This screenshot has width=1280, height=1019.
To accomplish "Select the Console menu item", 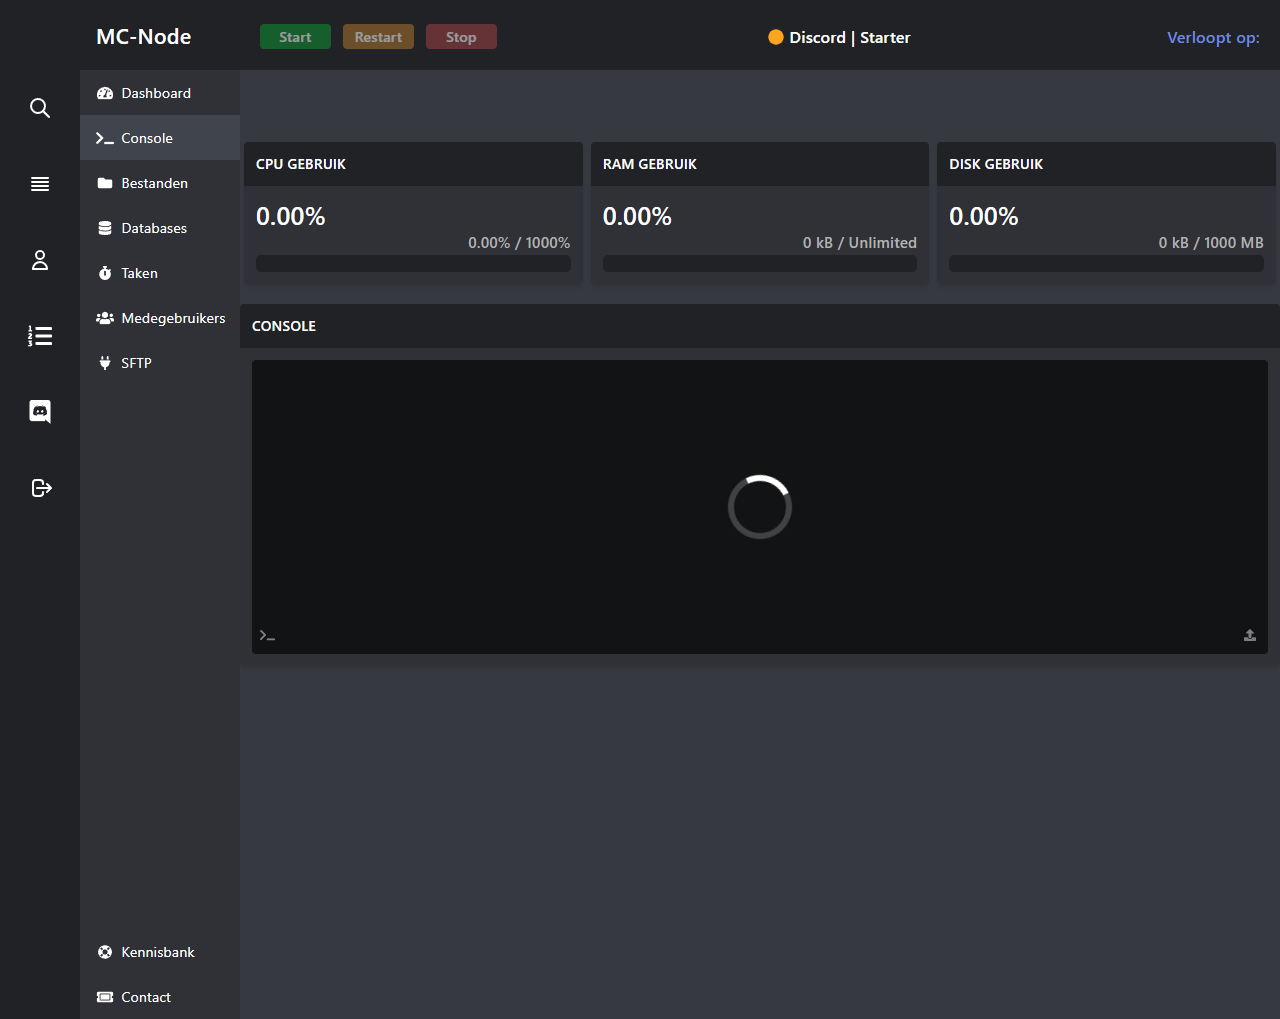I will click(147, 138).
